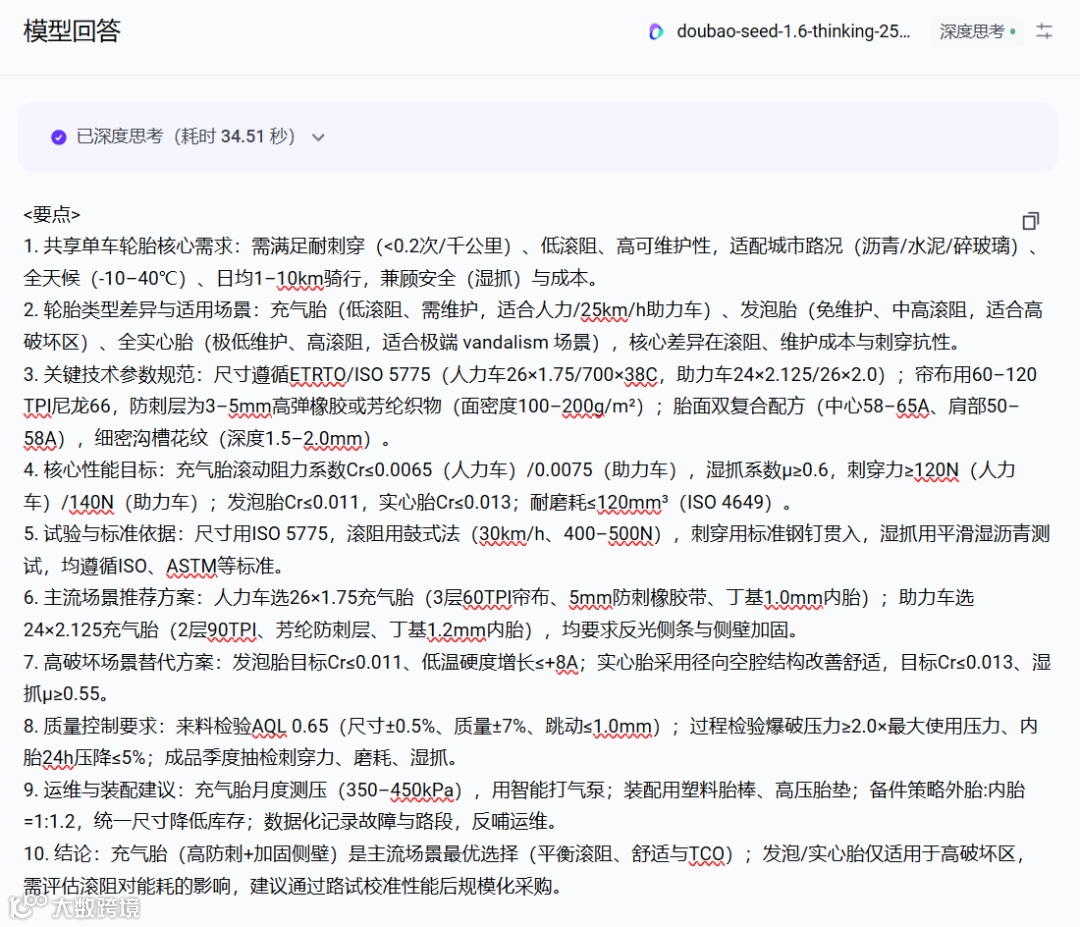1080x927 pixels.
Task: Open the model settings sliders icon
Action: coord(1044,31)
